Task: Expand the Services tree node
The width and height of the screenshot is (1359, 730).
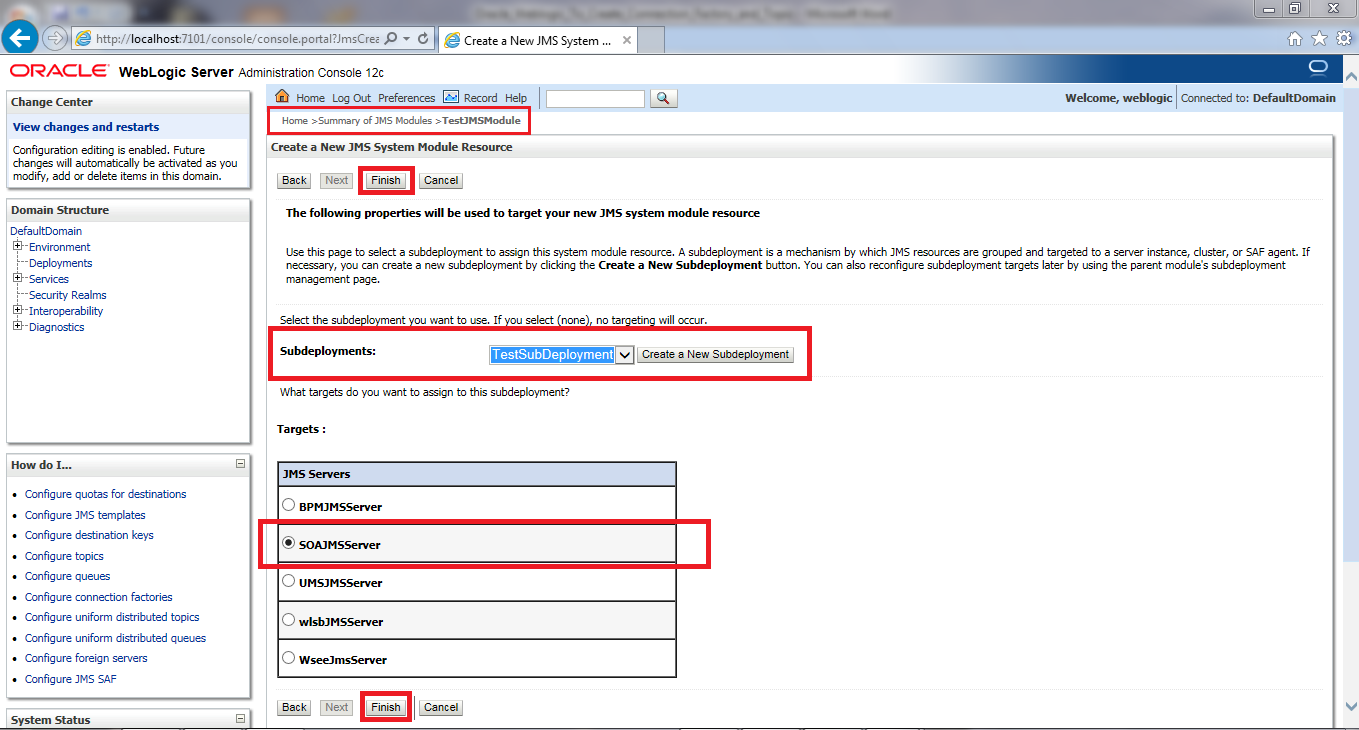Action: coord(18,279)
